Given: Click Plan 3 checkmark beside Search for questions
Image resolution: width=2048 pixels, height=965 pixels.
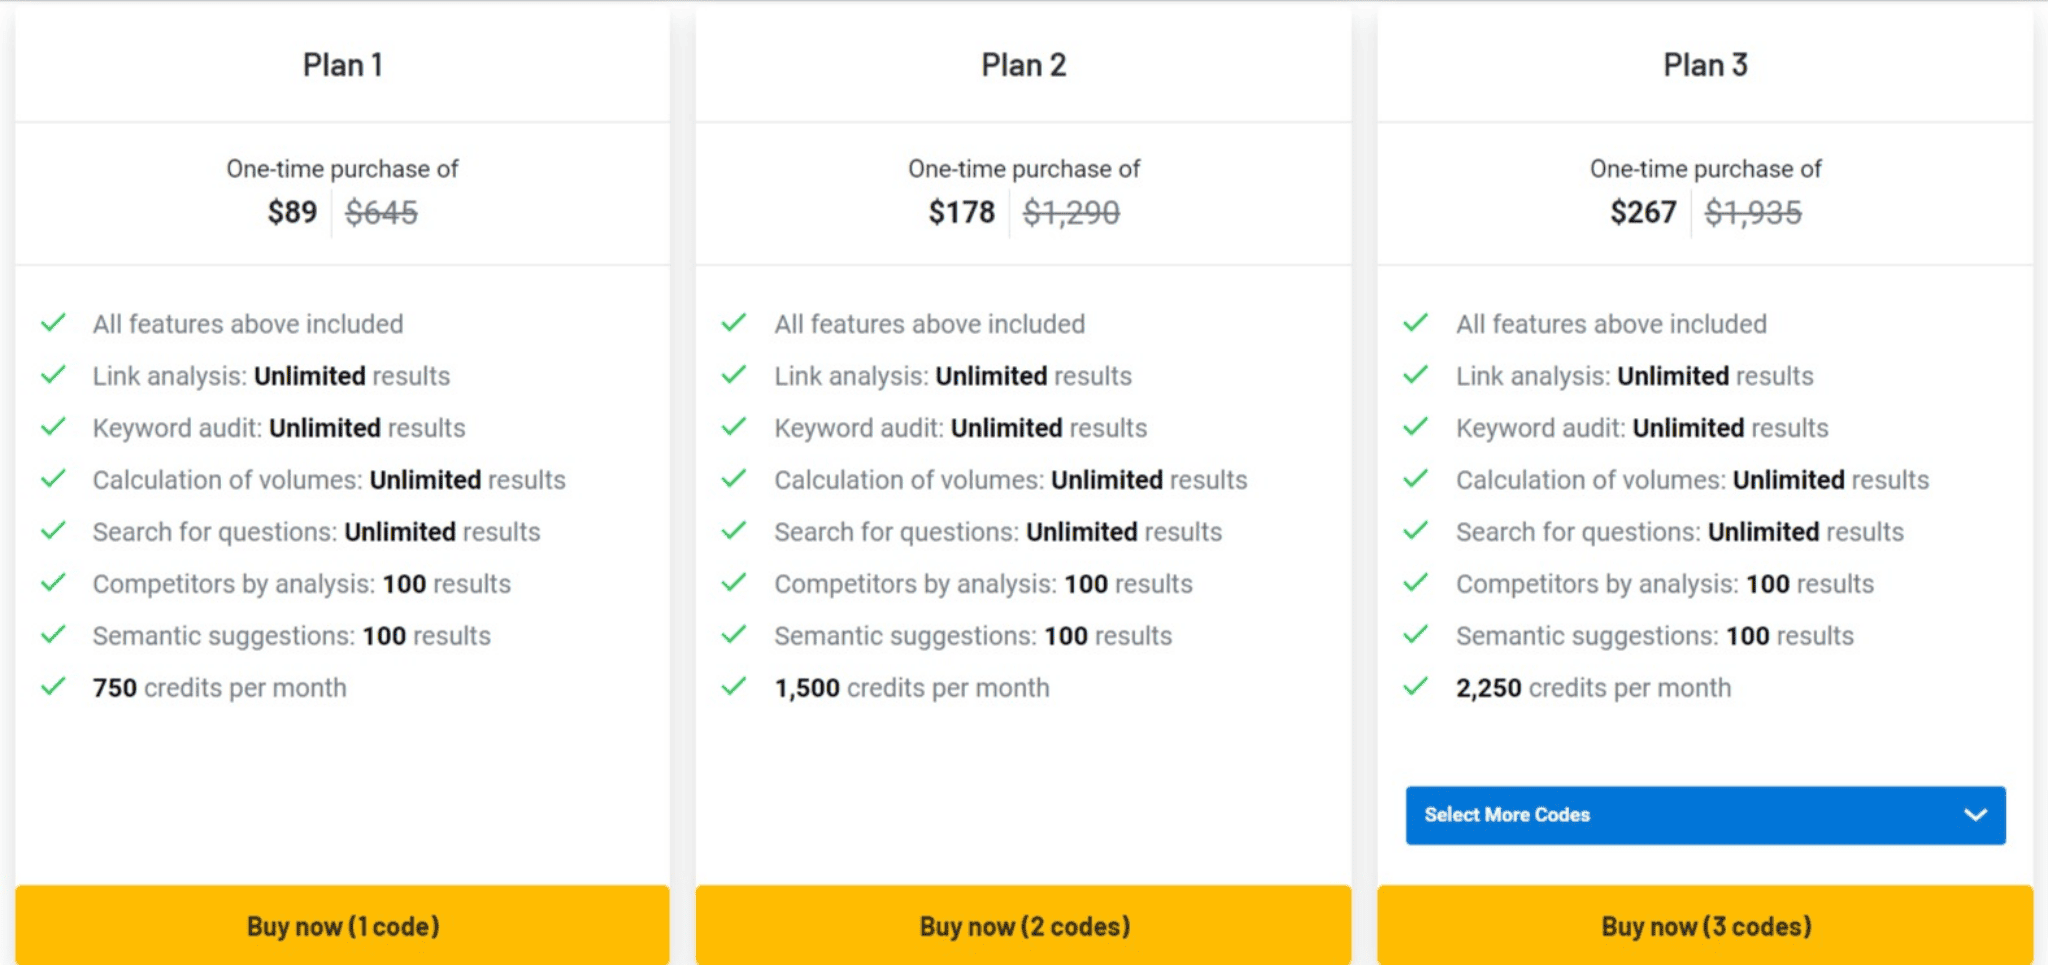Looking at the screenshot, I should 1415,530.
